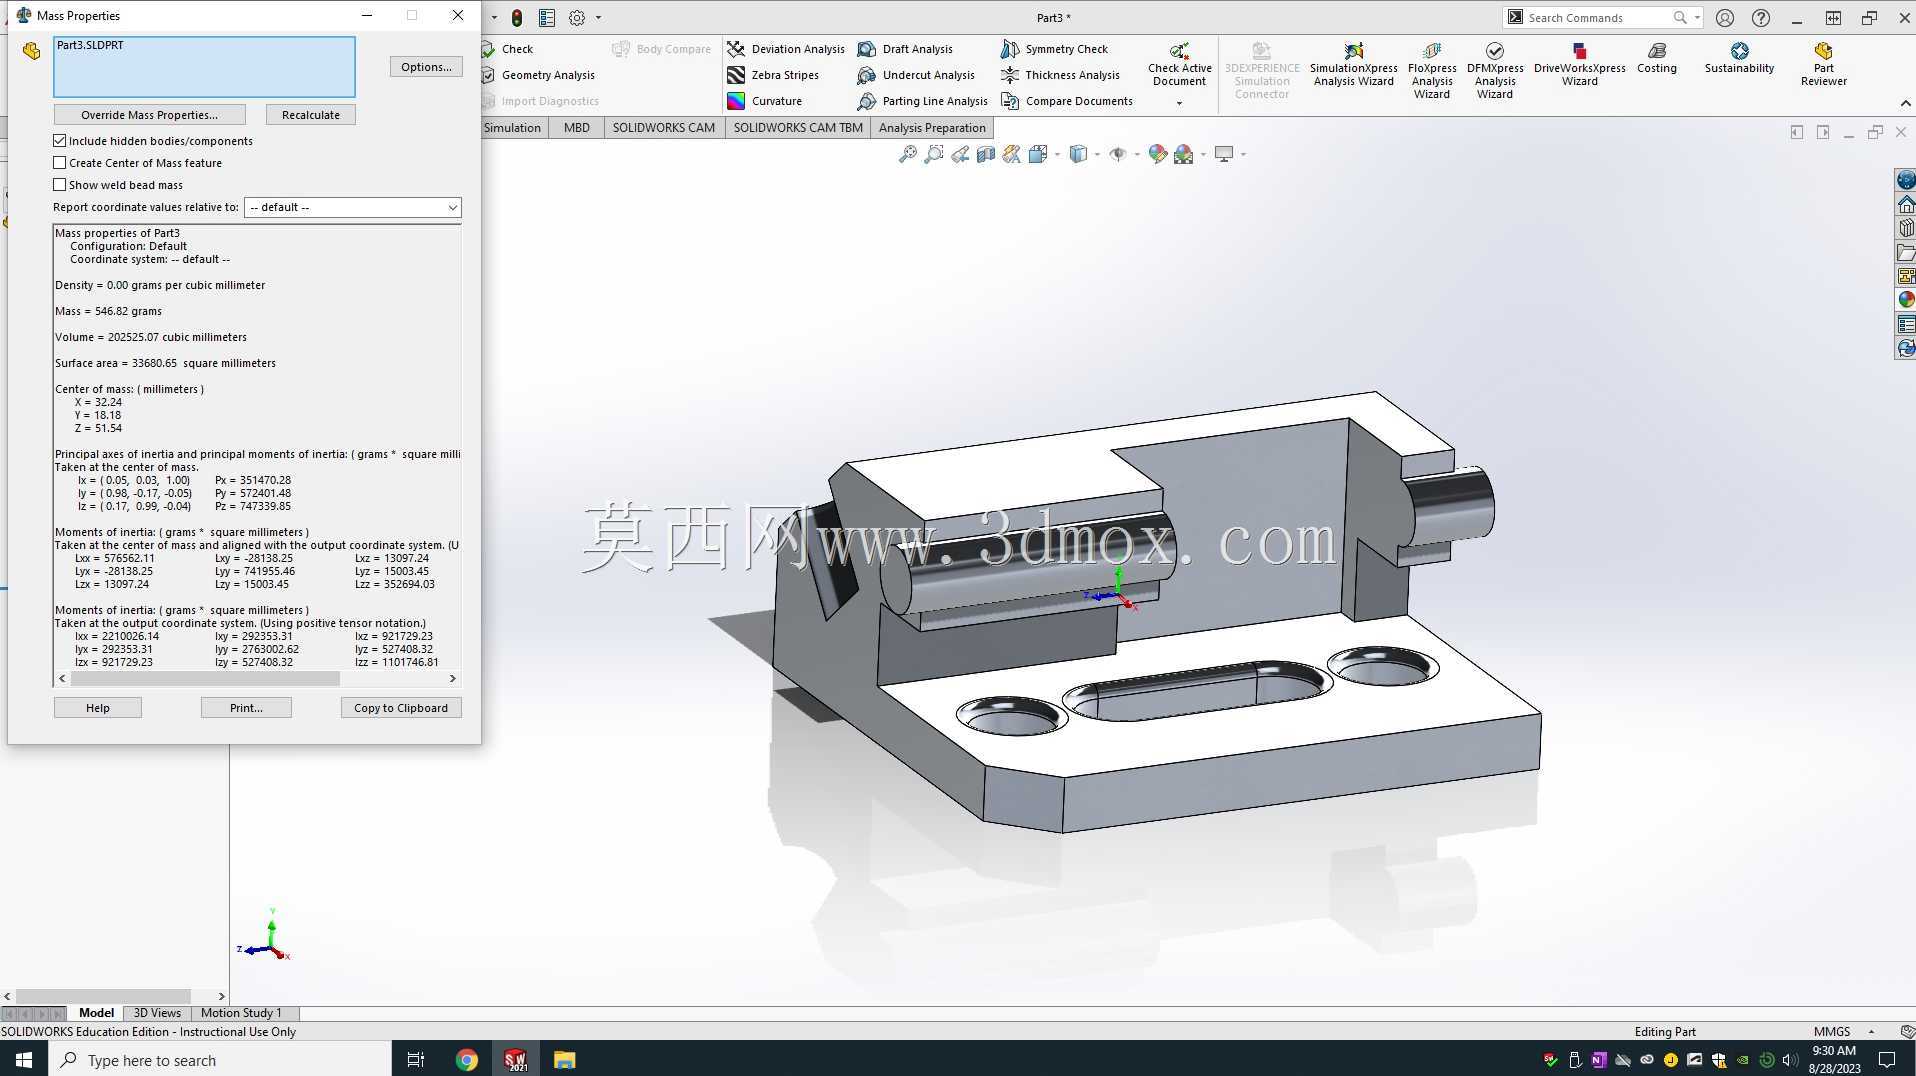Uncheck Include hidden bodies/components
This screenshot has height=1076, width=1916.
click(60, 141)
